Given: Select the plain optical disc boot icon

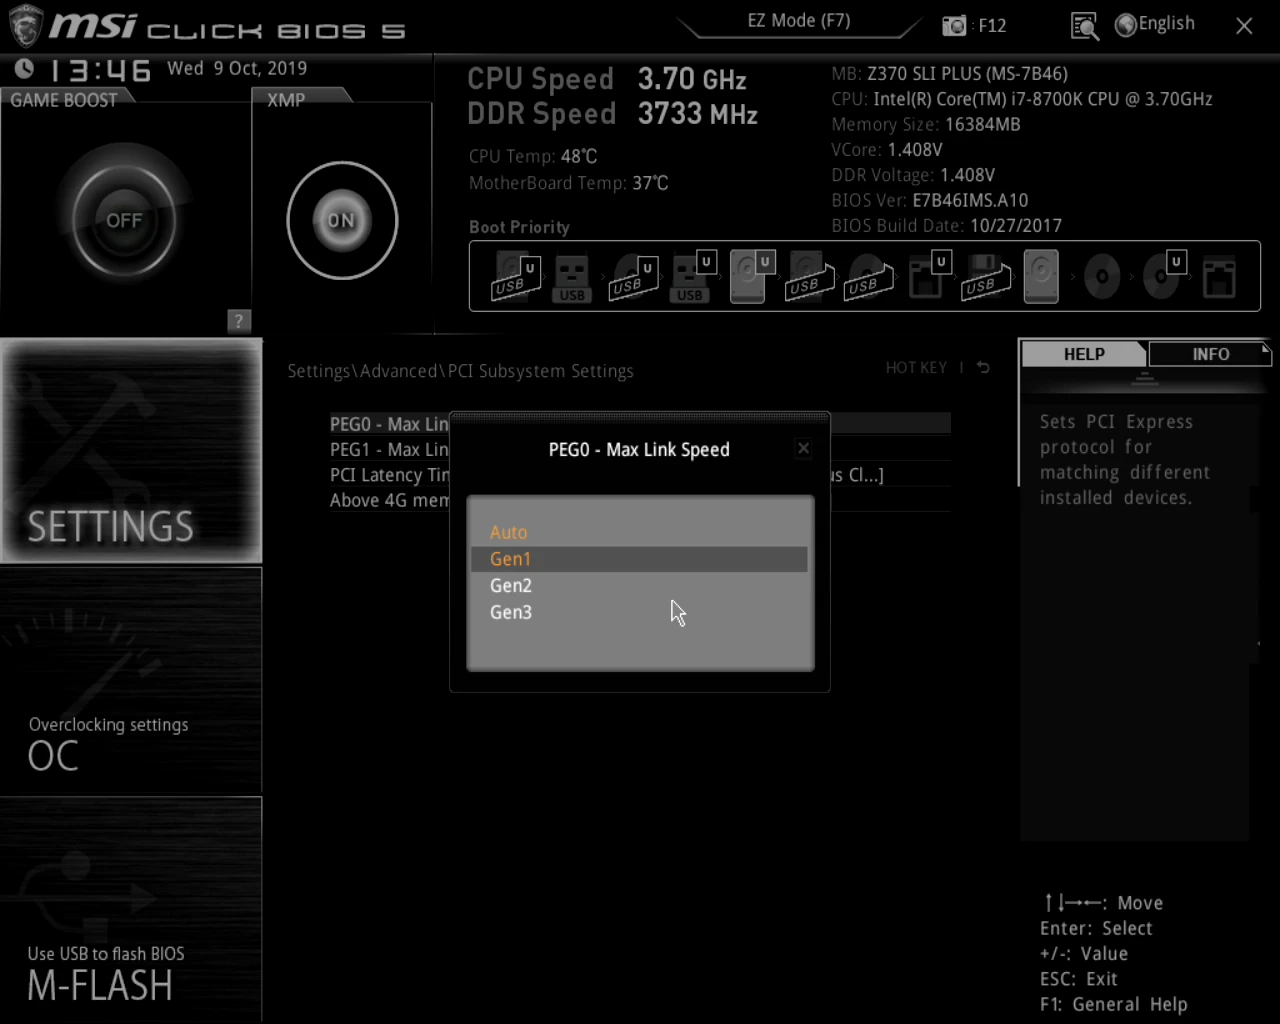Looking at the screenshot, I should 1101,277.
